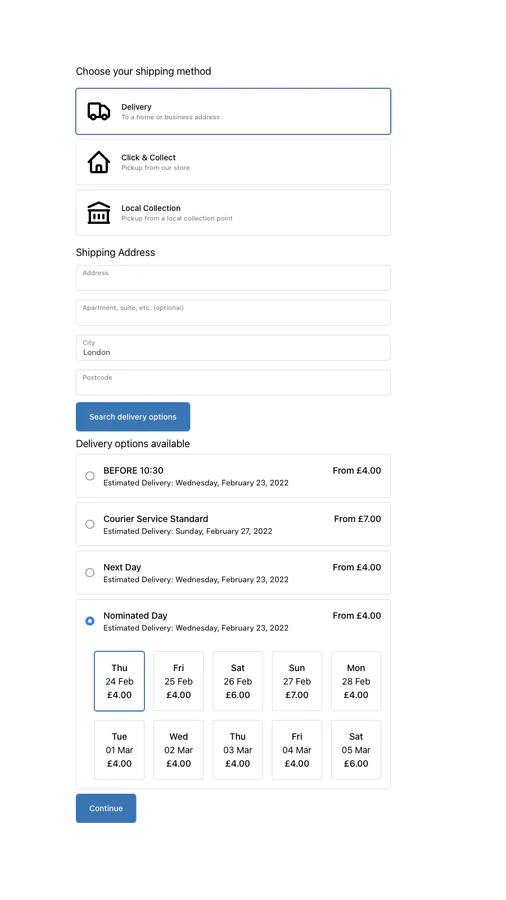Click the City field containing London

coord(233,348)
